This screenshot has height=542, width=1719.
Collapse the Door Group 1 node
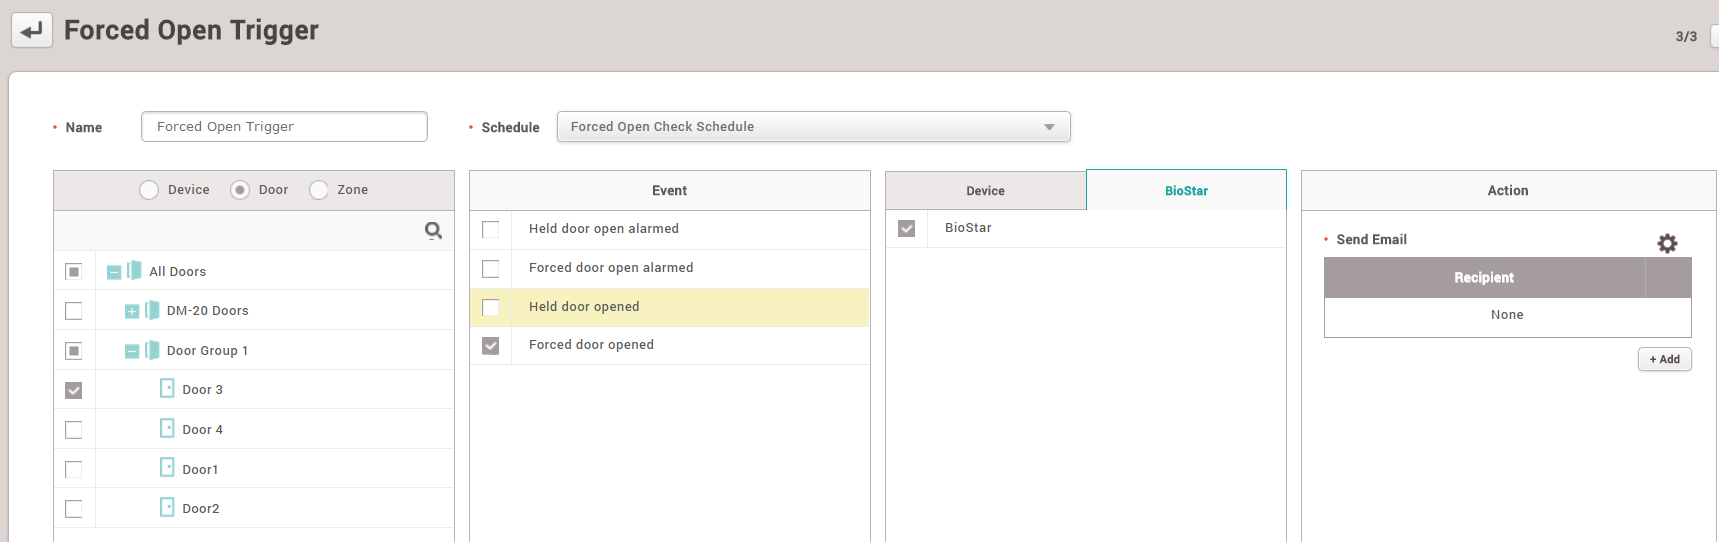[x=132, y=351]
